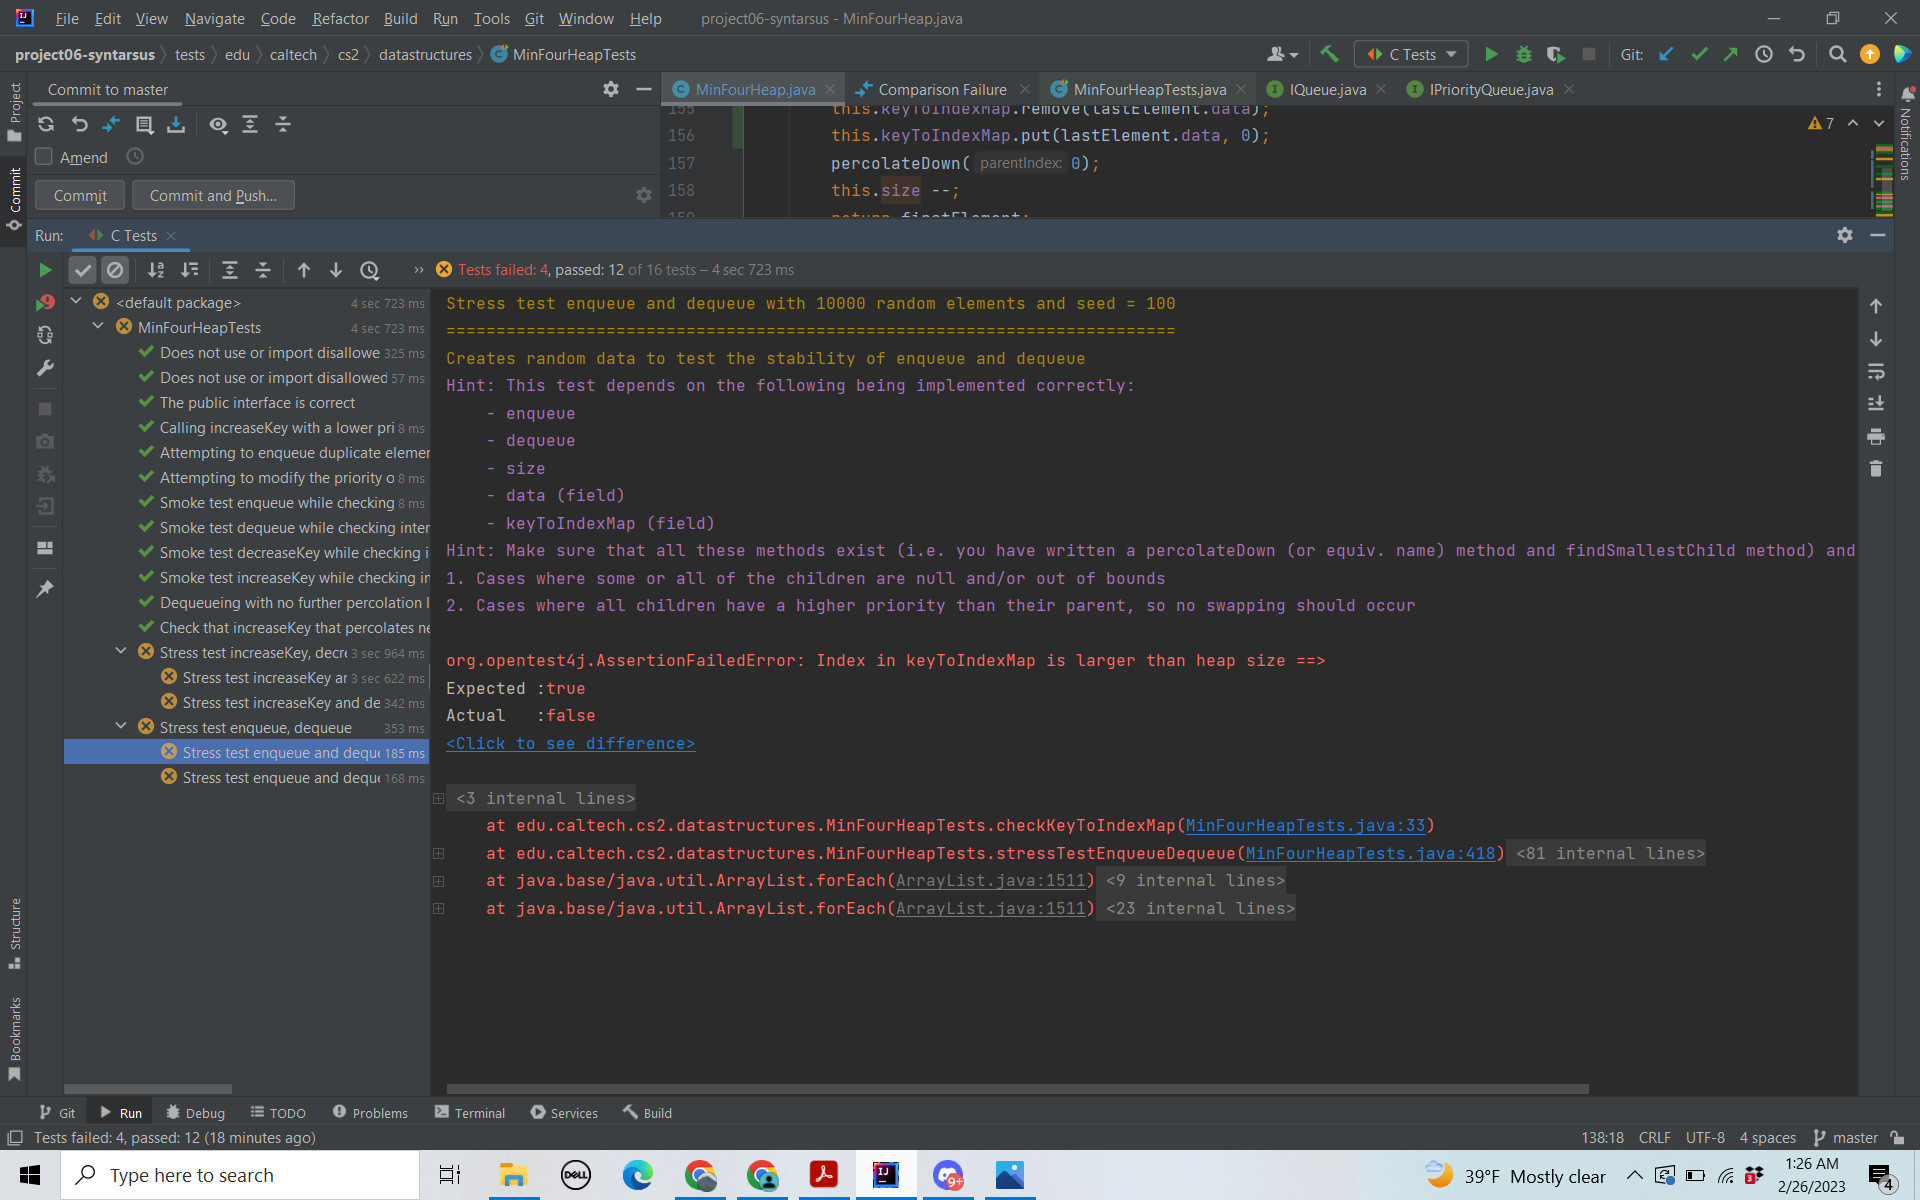
Task: Click the Build project hammer icon
Action: click(1329, 55)
